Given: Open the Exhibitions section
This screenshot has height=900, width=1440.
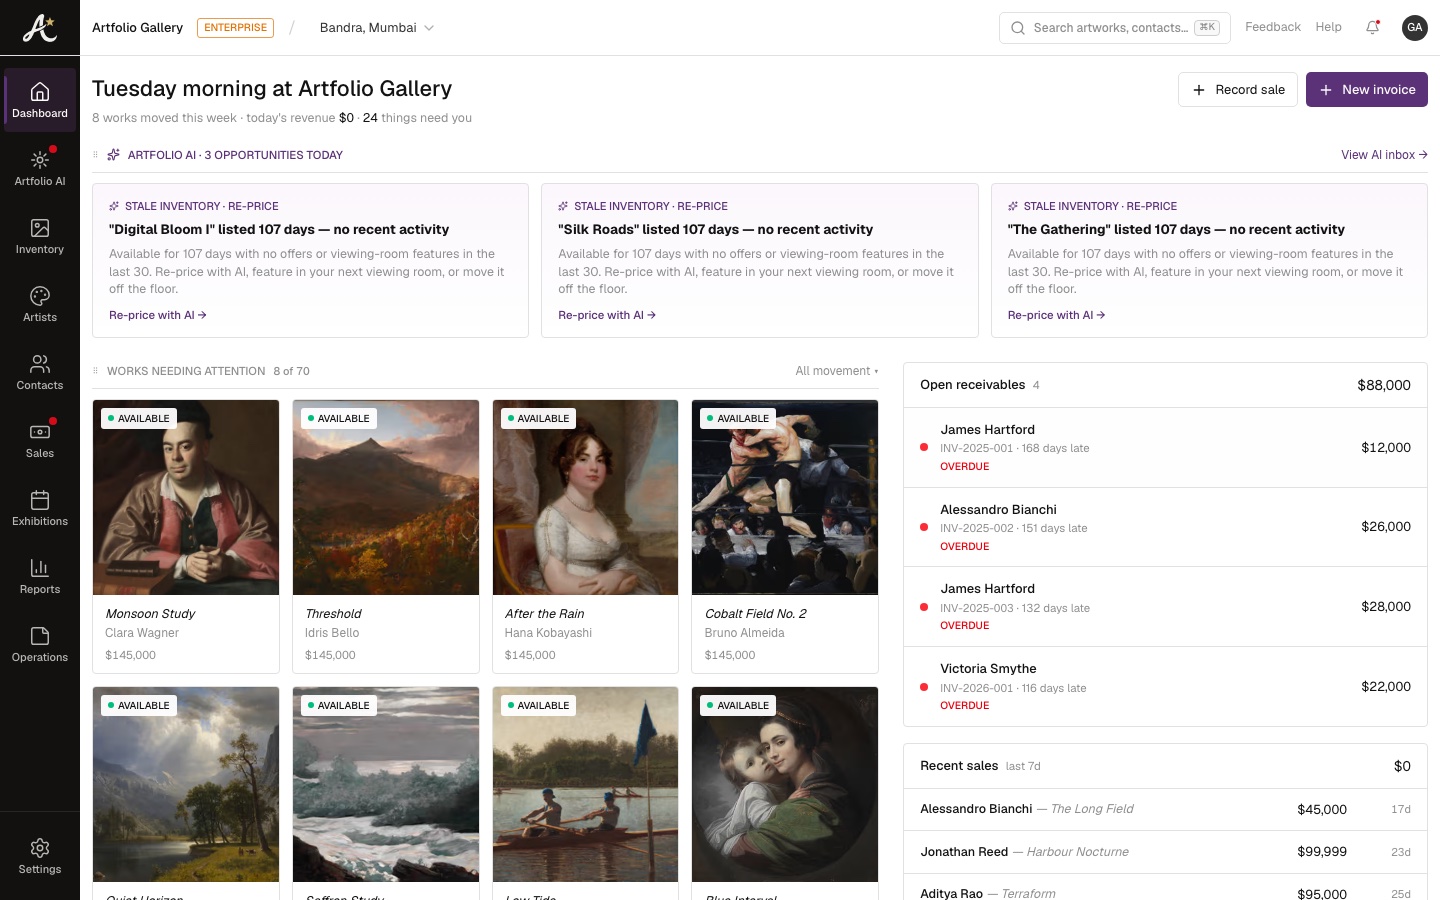Looking at the screenshot, I should click(40, 508).
